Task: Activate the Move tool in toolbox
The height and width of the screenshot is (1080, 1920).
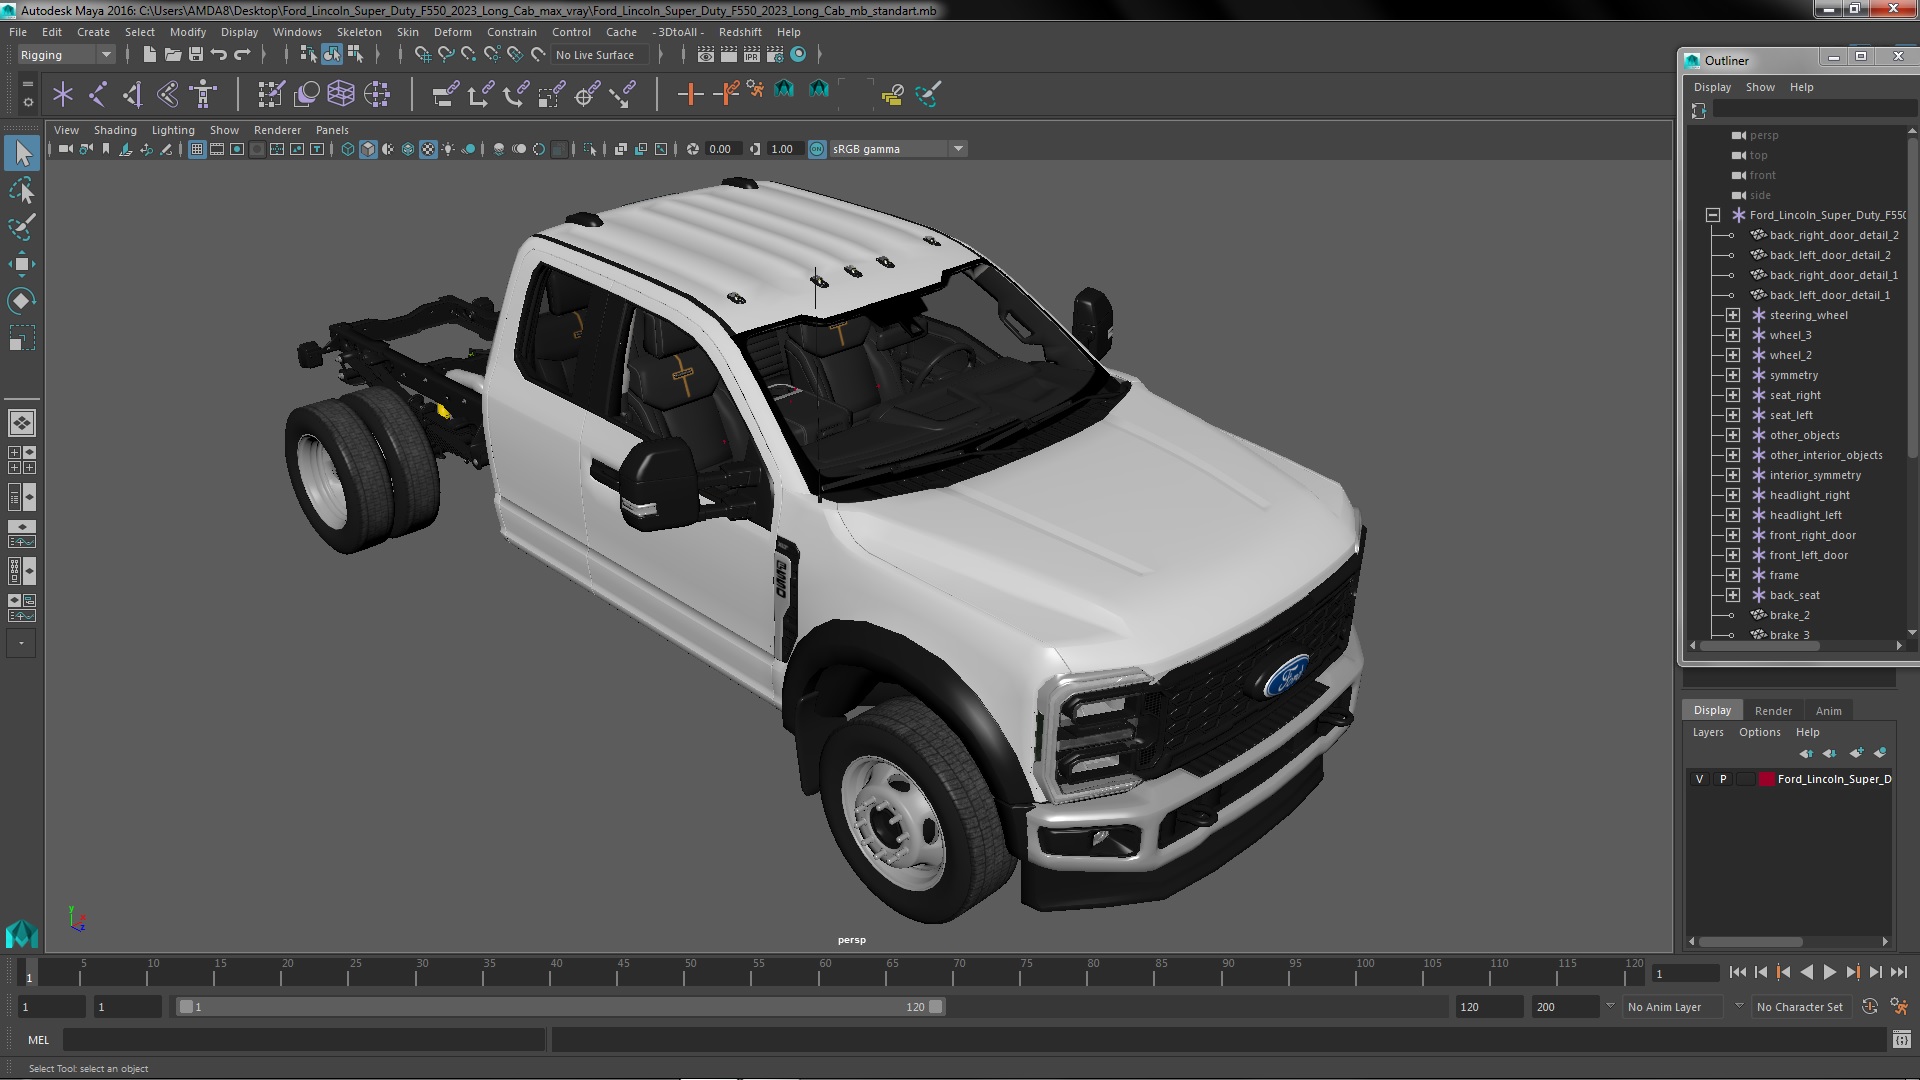Action: click(22, 264)
